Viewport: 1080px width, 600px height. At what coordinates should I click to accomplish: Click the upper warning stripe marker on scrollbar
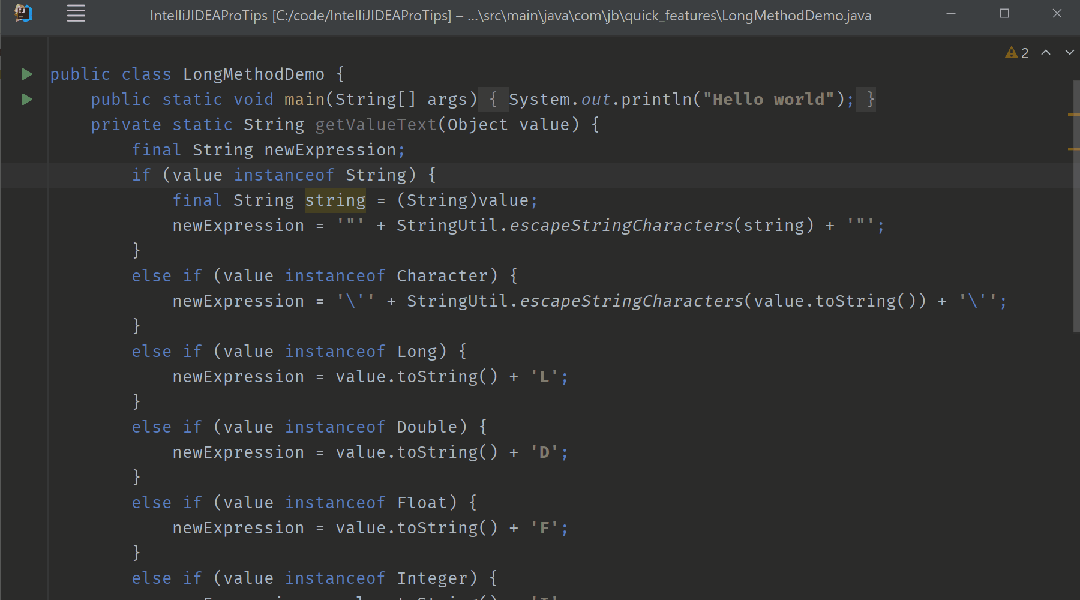point(1074,114)
